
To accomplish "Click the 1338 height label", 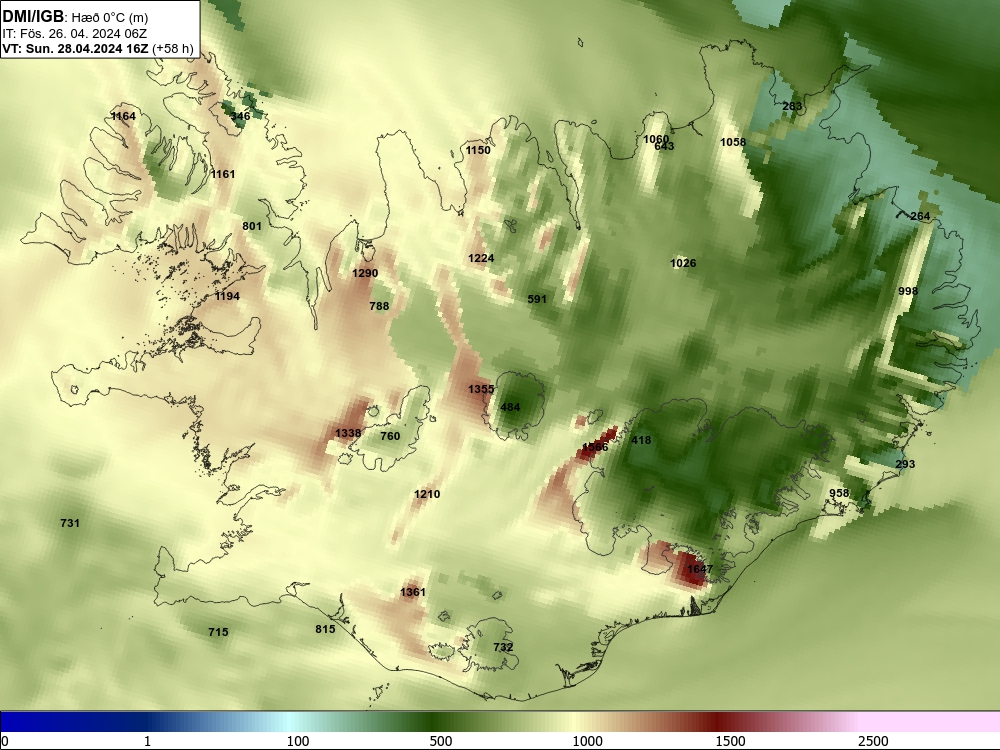I will tap(348, 434).
